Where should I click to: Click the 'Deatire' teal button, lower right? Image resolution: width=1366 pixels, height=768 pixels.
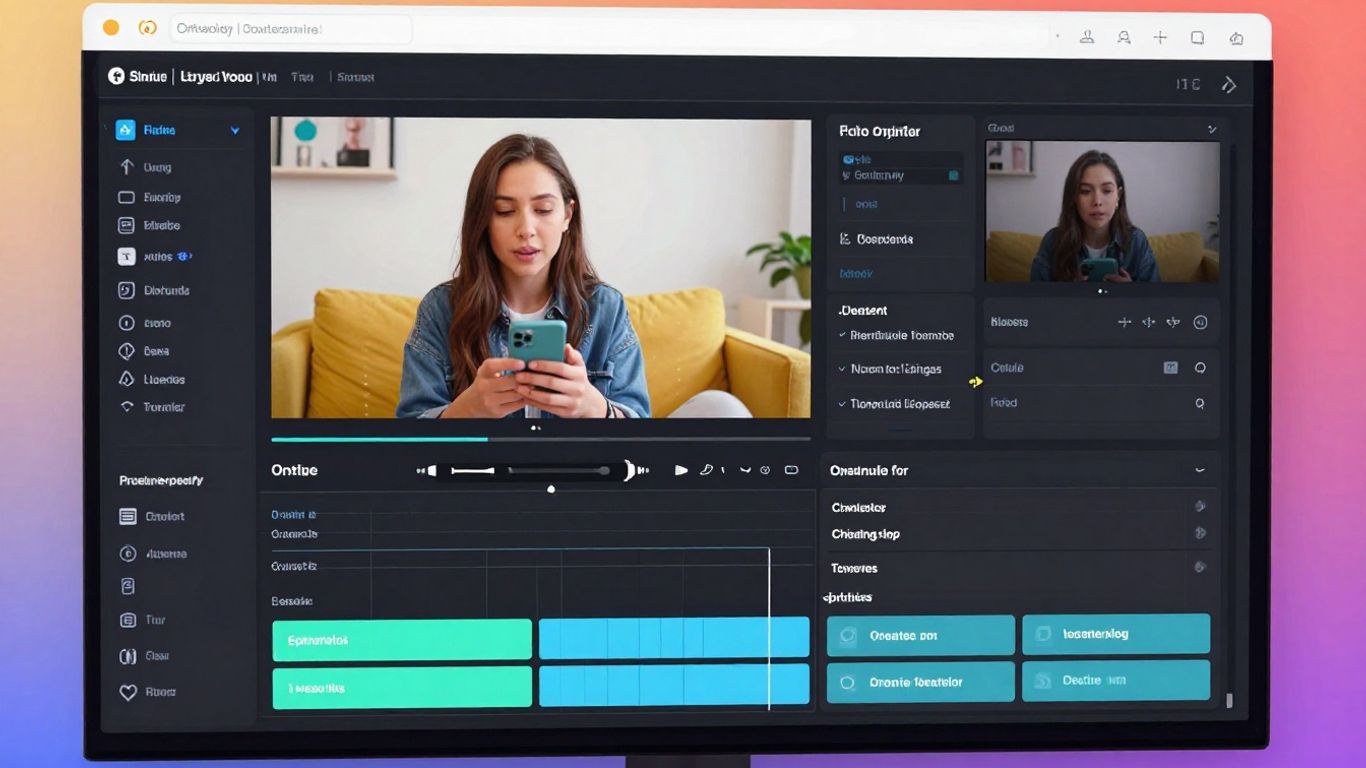(1116, 680)
